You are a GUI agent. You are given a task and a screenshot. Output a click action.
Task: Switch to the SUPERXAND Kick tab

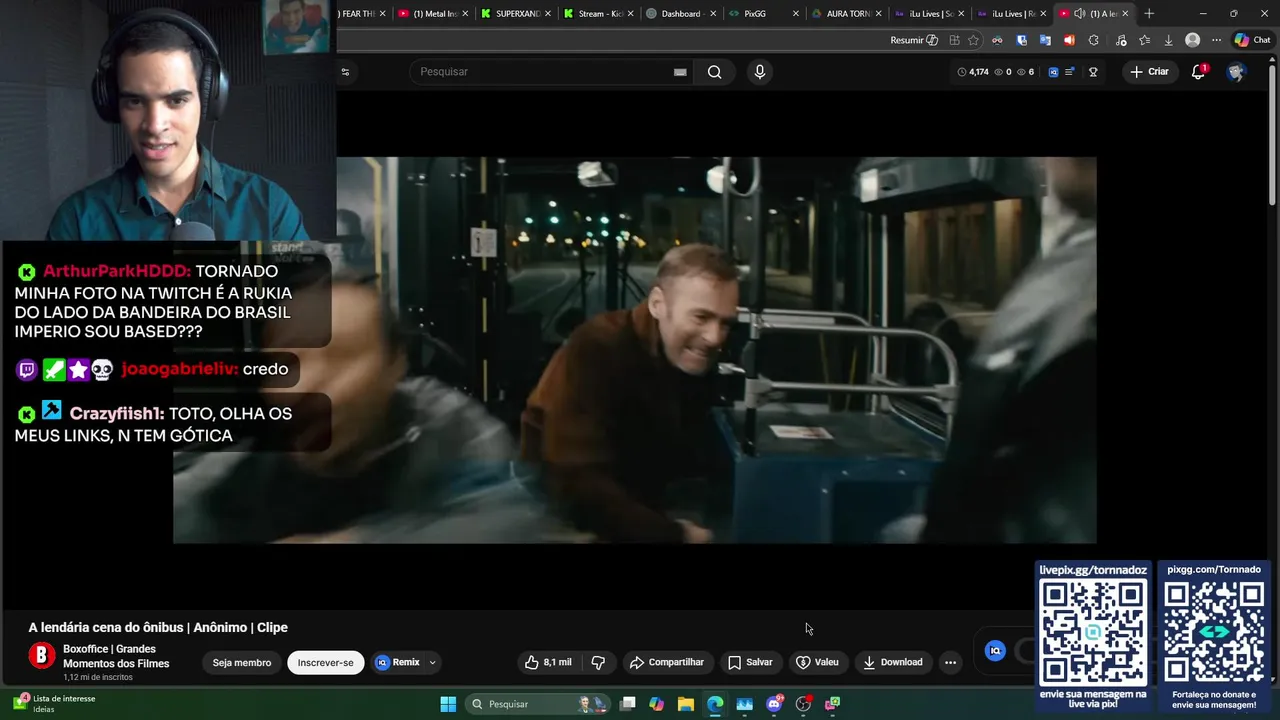515,13
